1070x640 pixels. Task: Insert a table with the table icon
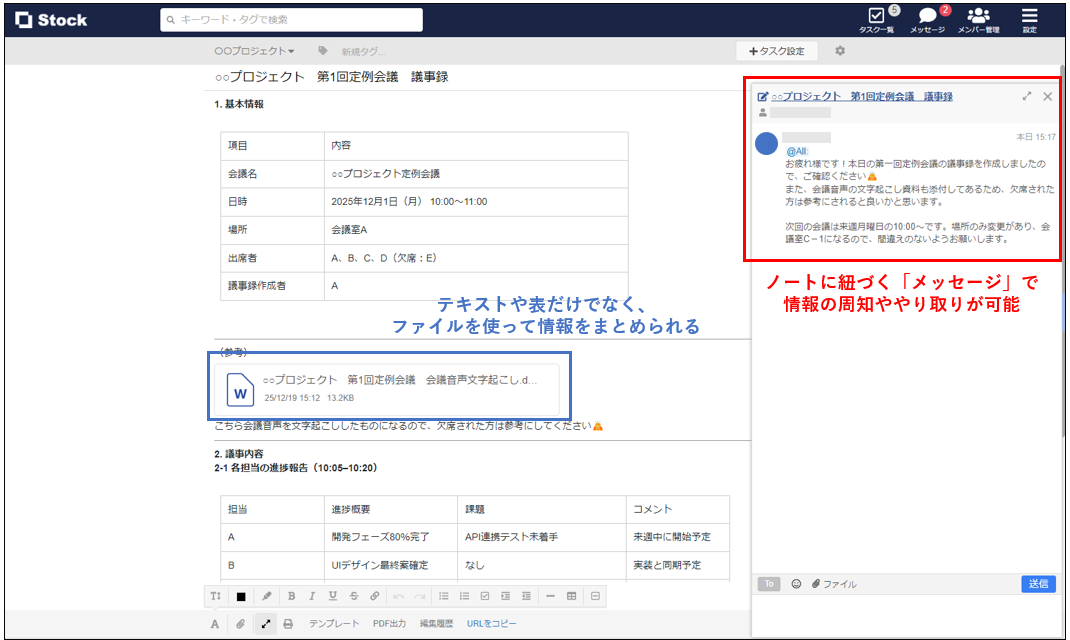[x=571, y=596]
